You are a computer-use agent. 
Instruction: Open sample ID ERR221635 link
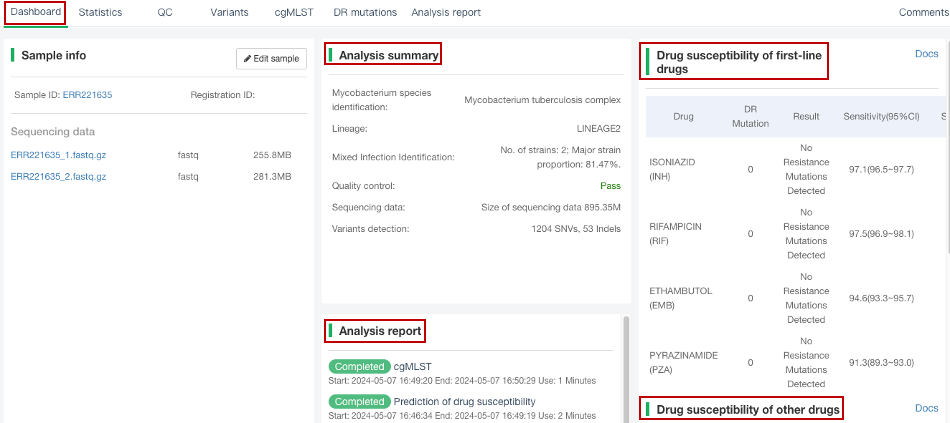coord(87,95)
